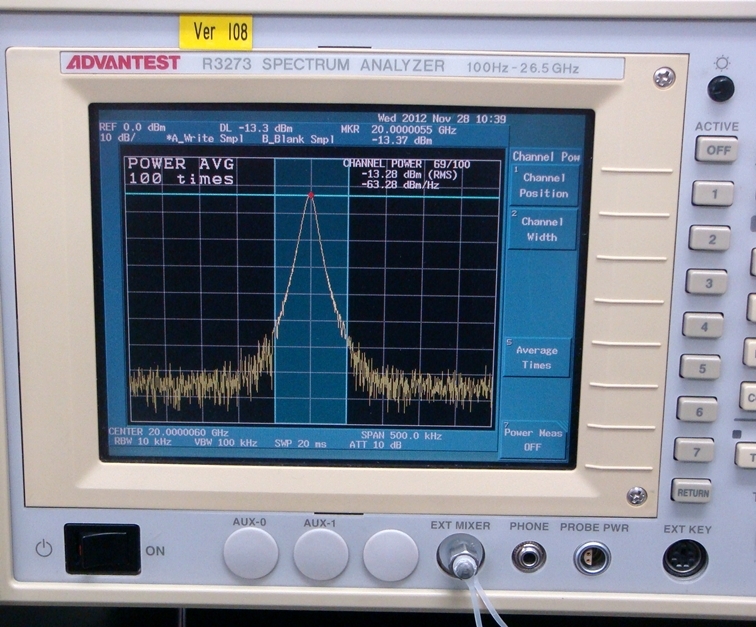Click the red marker at trace peak
Screen dimensions: 756x627
click(311, 195)
